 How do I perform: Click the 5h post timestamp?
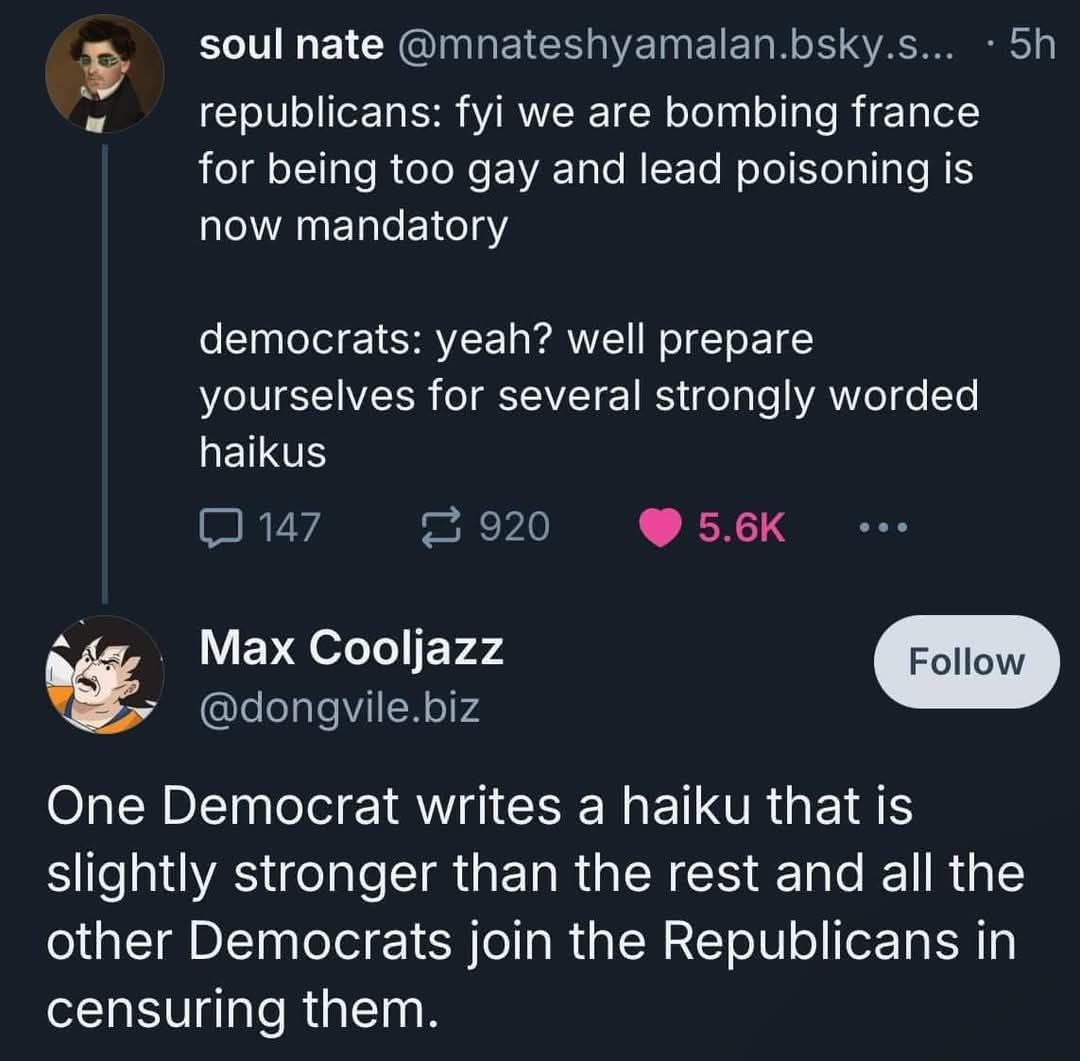pos(1032,45)
